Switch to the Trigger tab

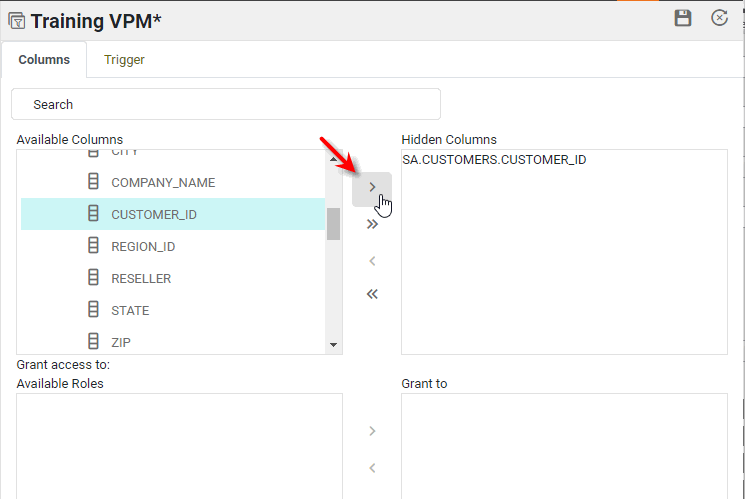(x=124, y=60)
